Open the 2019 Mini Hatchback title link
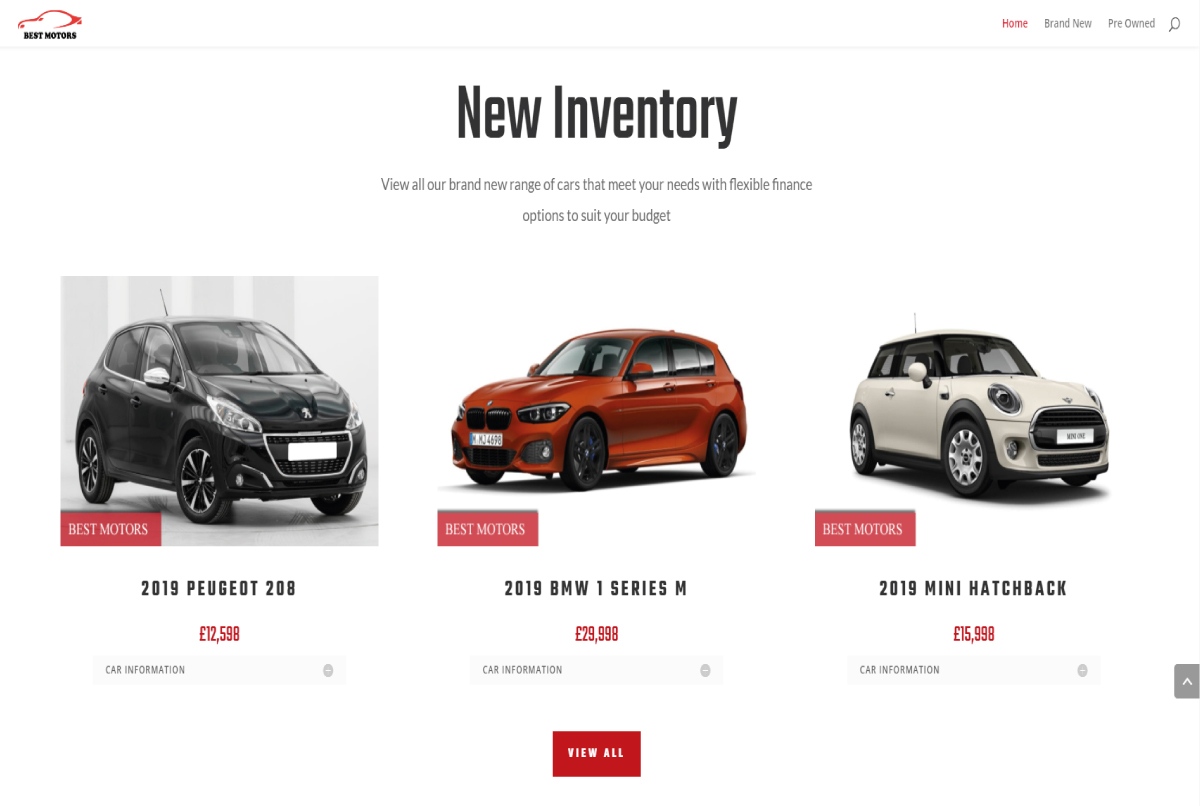1200x806 pixels. tap(973, 588)
